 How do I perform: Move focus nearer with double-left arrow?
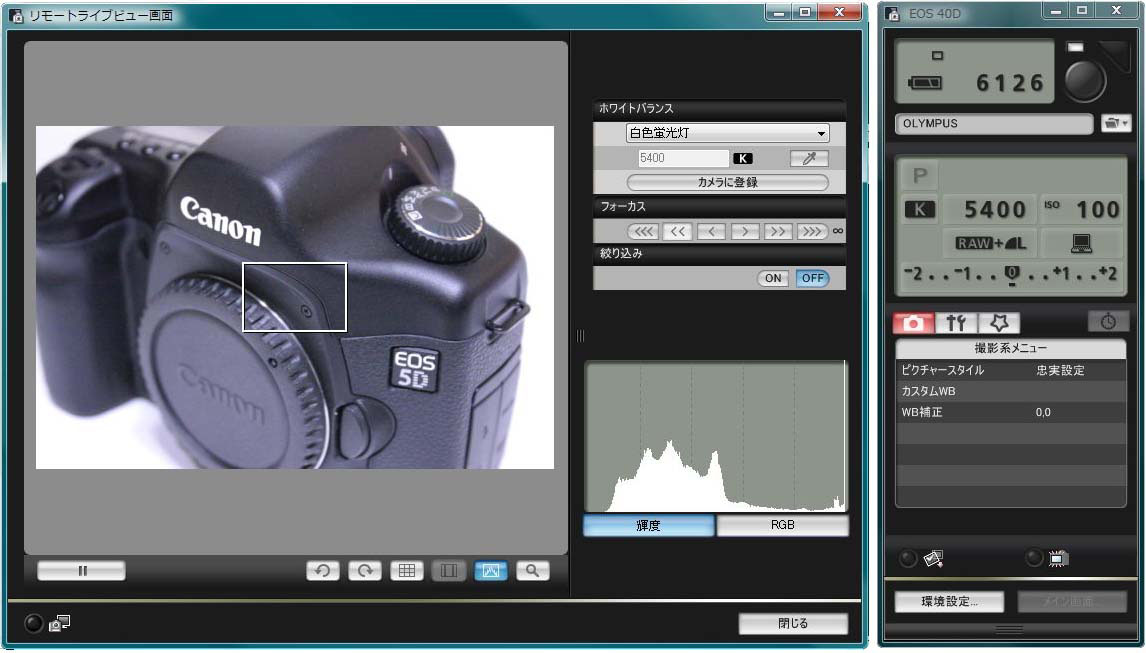click(678, 231)
